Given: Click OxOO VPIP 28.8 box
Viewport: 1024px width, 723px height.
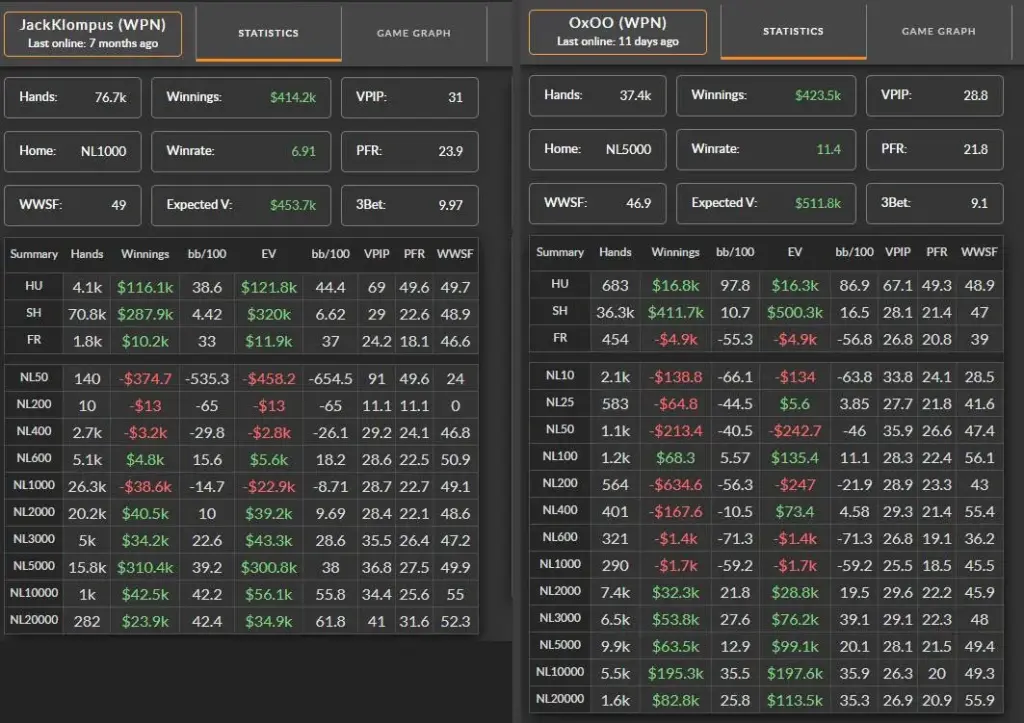Looking at the screenshot, I should 935,95.
